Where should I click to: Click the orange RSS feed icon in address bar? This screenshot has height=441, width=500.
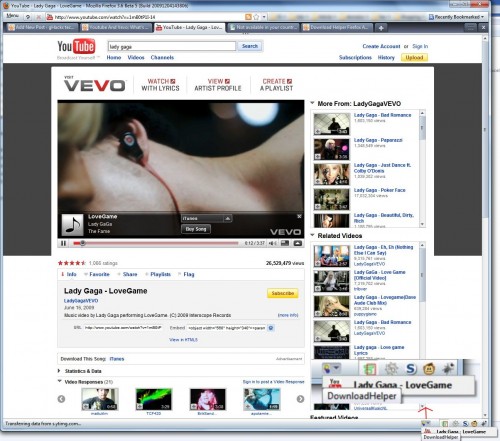[248, 17]
